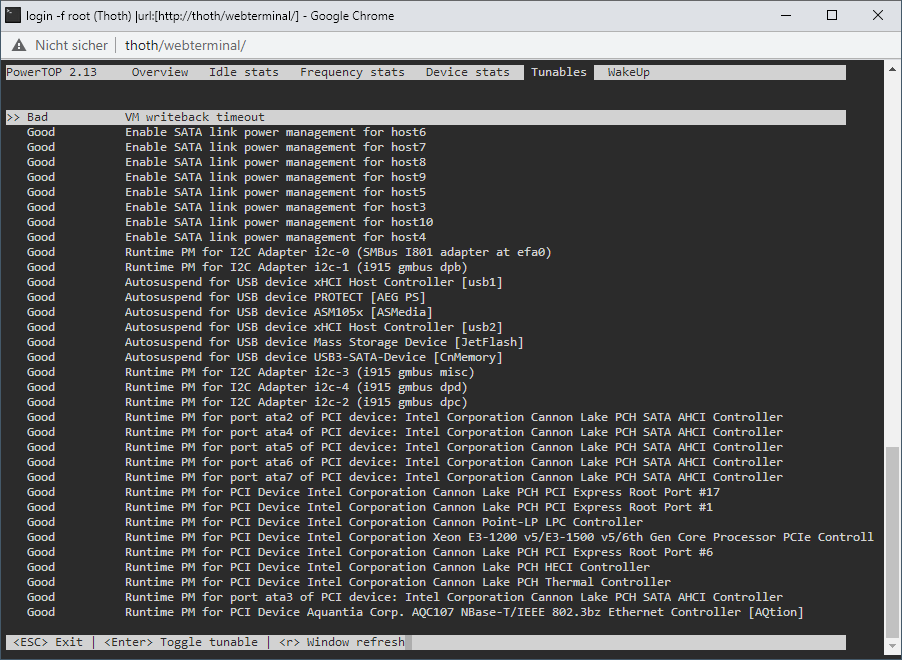The height and width of the screenshot is (660, 902).
Task: Switch to the Overview tab
Action: tap(160, 72)
